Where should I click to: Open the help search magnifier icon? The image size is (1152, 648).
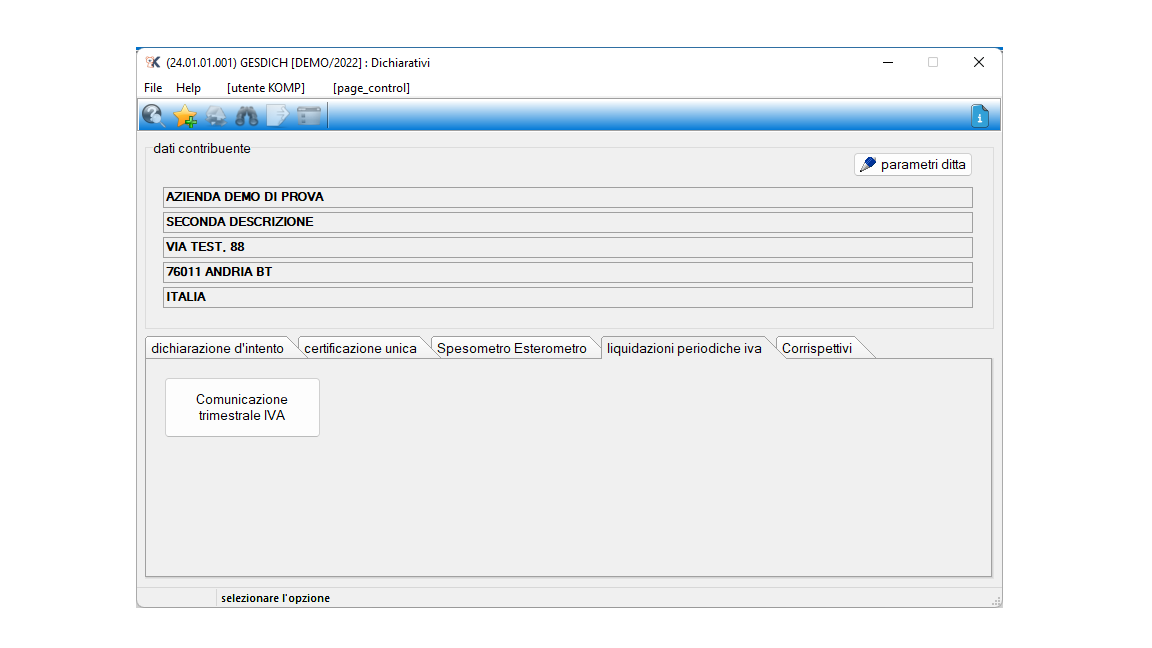pyautogui.click(x=154, y=115)
